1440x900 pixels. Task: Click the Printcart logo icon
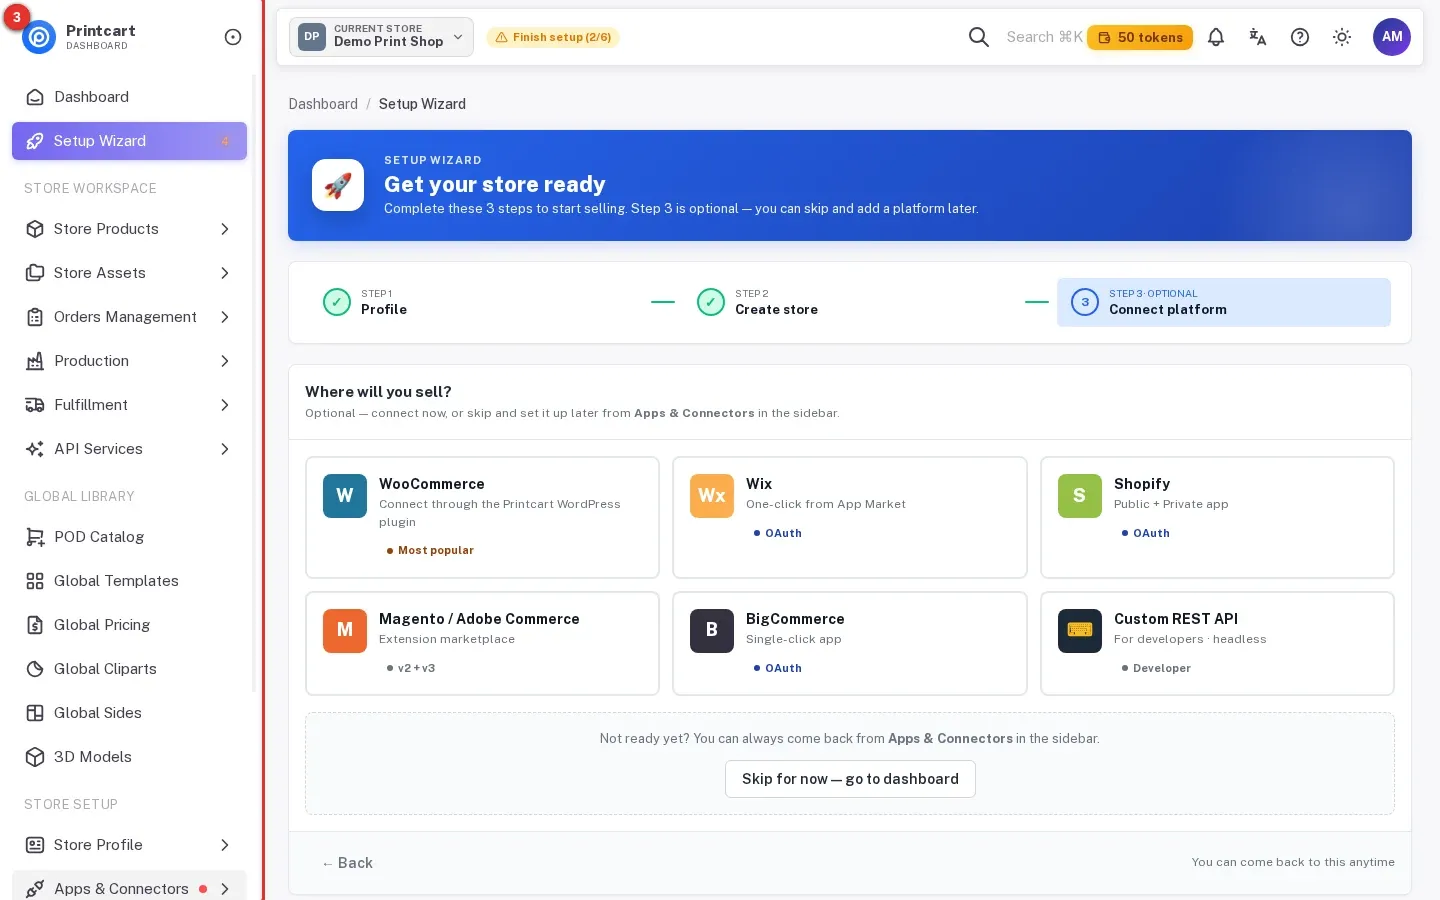coord(39,37)
